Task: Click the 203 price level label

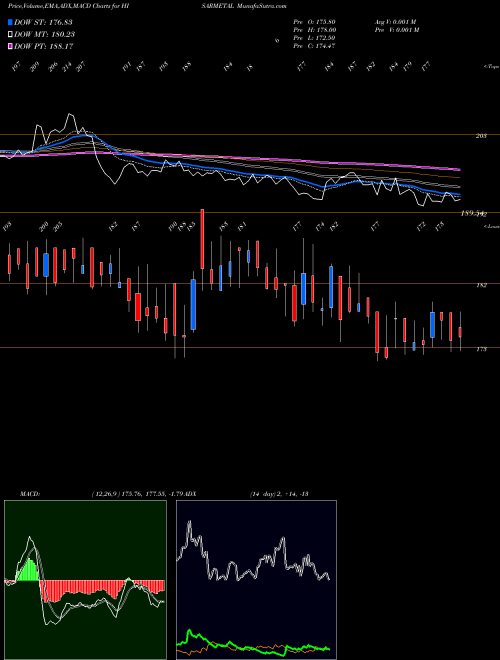Action: (x=481, y=136)
